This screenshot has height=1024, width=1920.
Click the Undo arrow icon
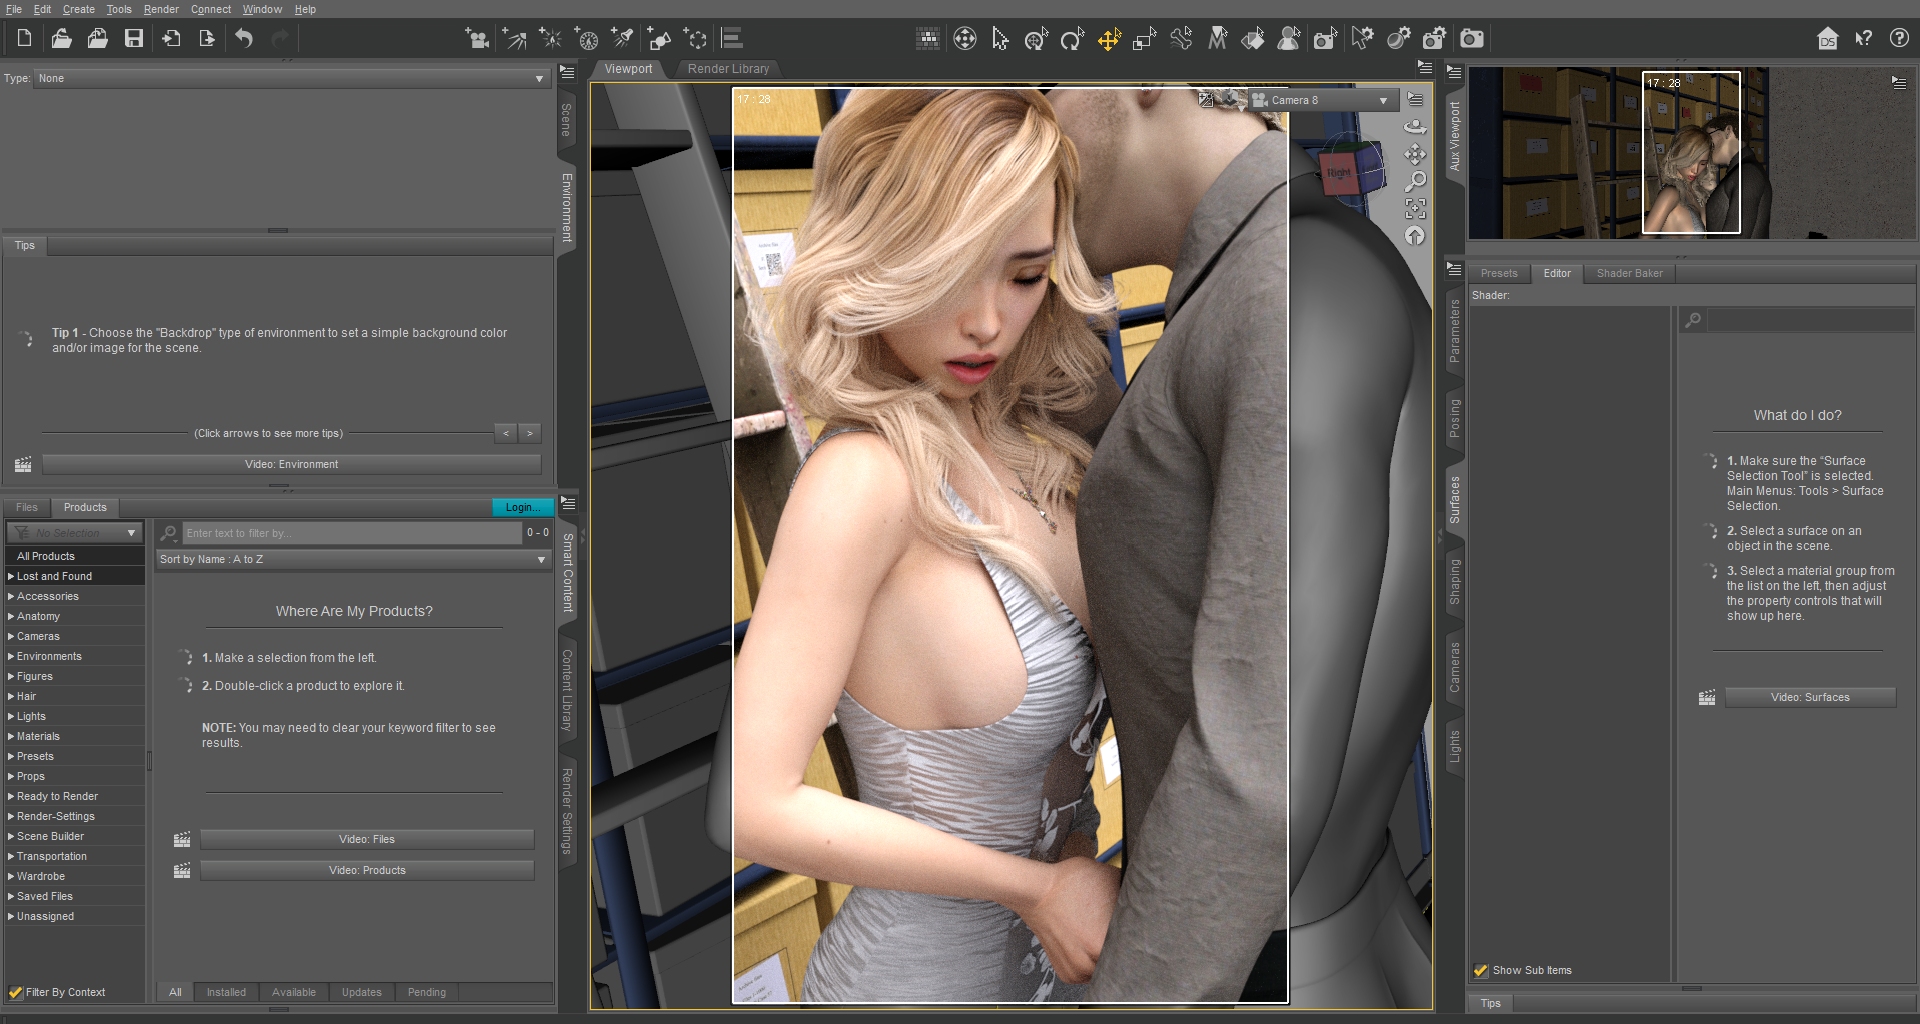point(244,39)
